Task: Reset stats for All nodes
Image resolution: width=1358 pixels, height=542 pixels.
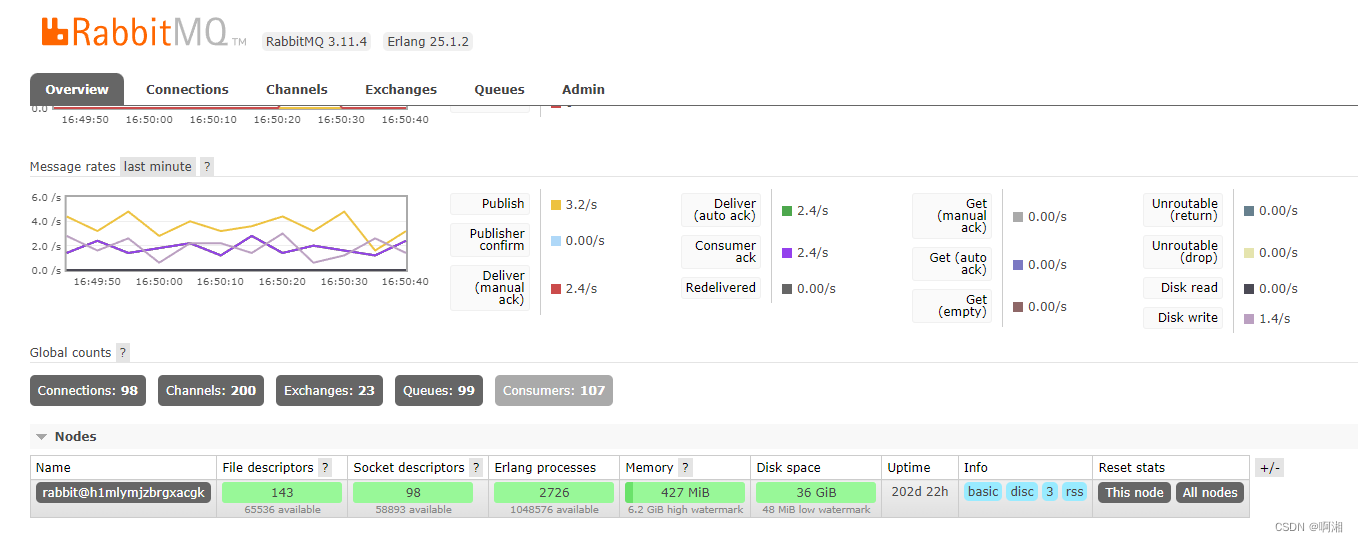Action: tap(1210, 492)
